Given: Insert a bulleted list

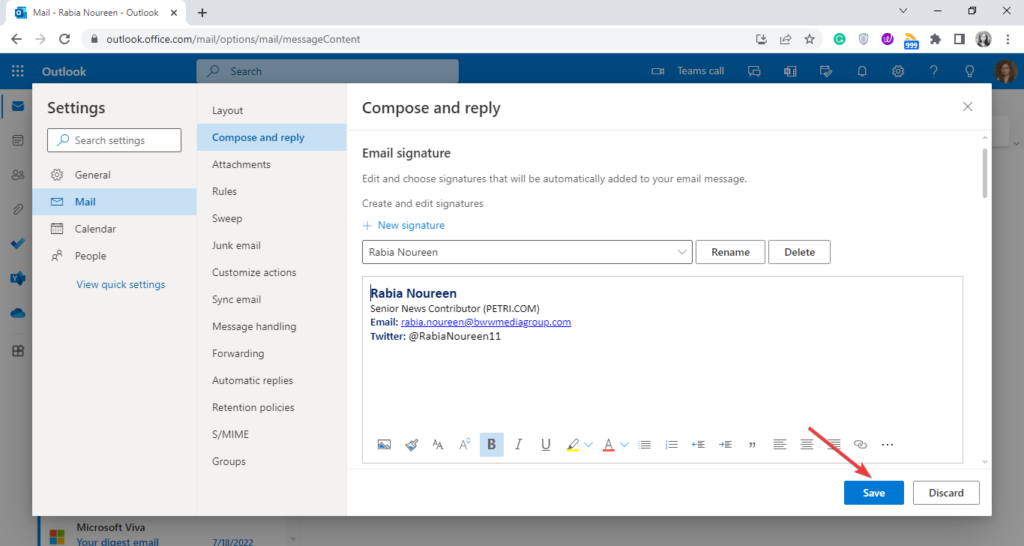Looking at the screenshot, I should 645,445.
